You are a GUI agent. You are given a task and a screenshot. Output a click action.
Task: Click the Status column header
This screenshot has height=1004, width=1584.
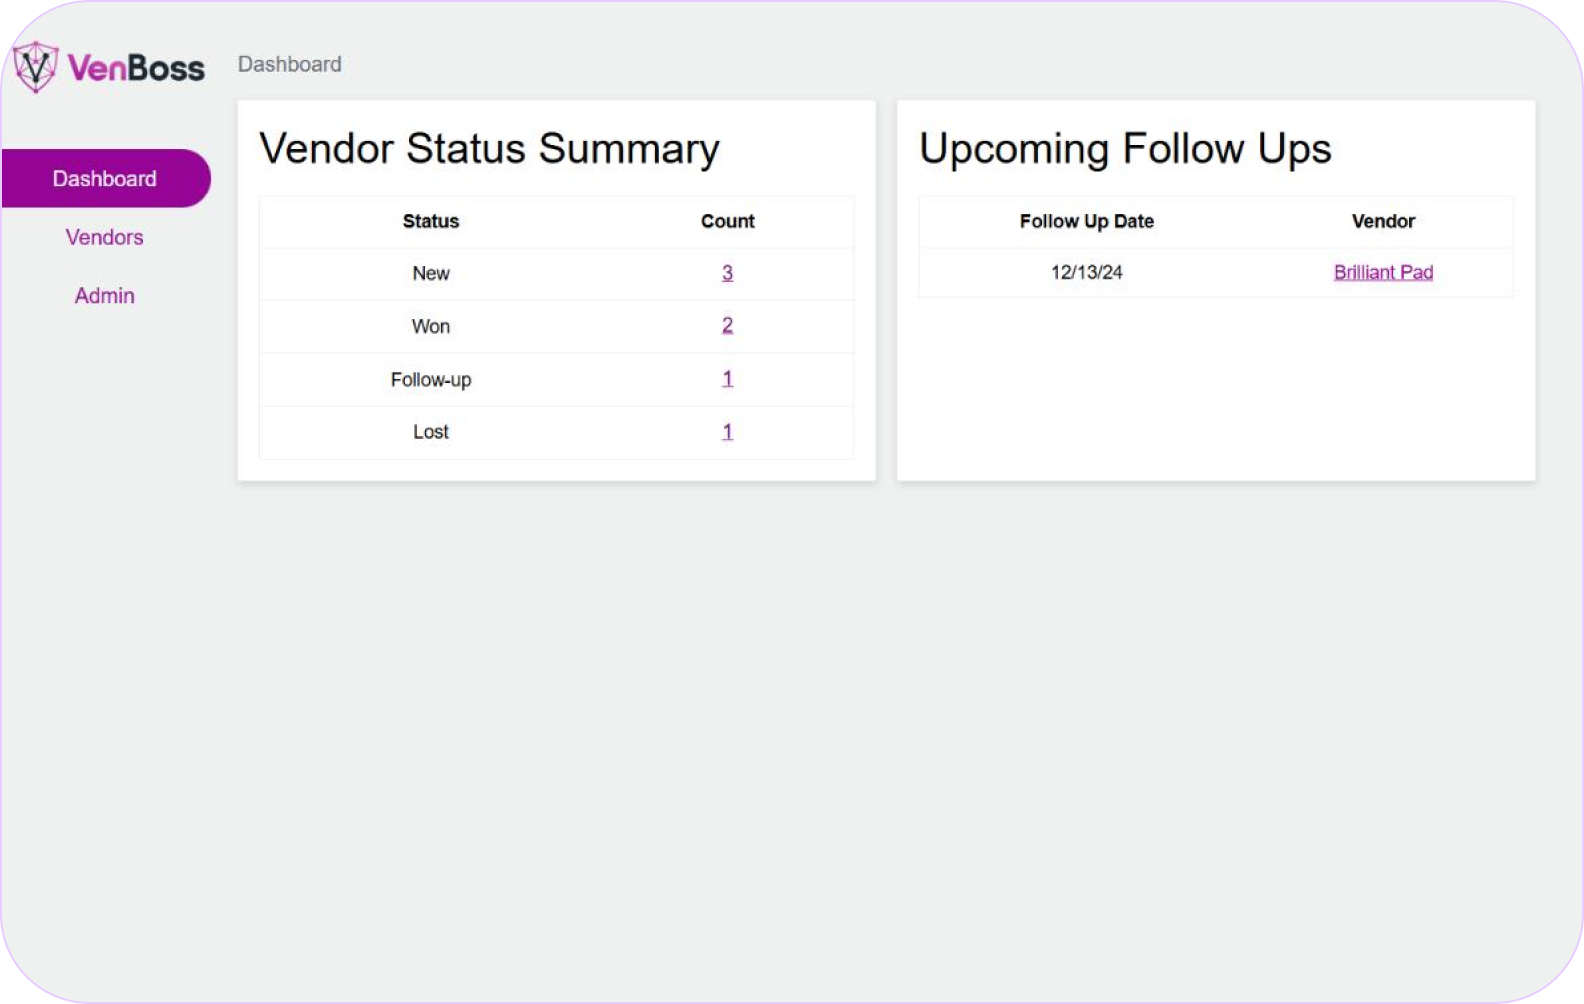coord(431,221)
